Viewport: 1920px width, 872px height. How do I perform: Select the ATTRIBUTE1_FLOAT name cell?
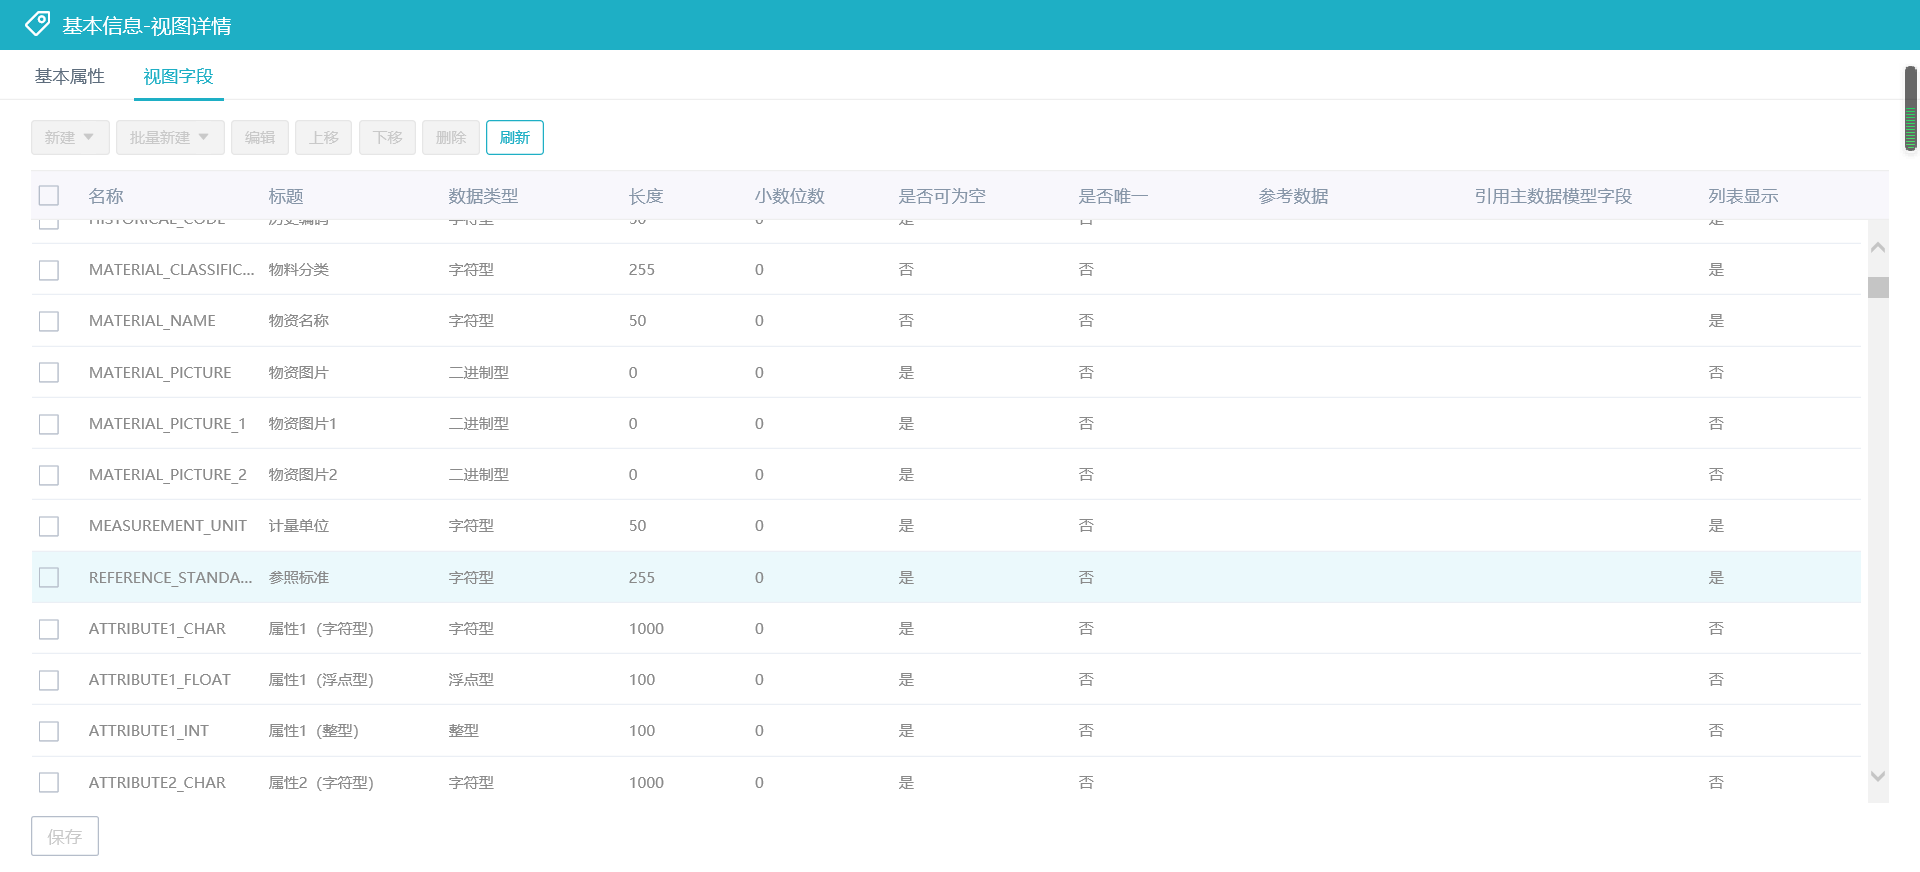click(x=160, y=680)
